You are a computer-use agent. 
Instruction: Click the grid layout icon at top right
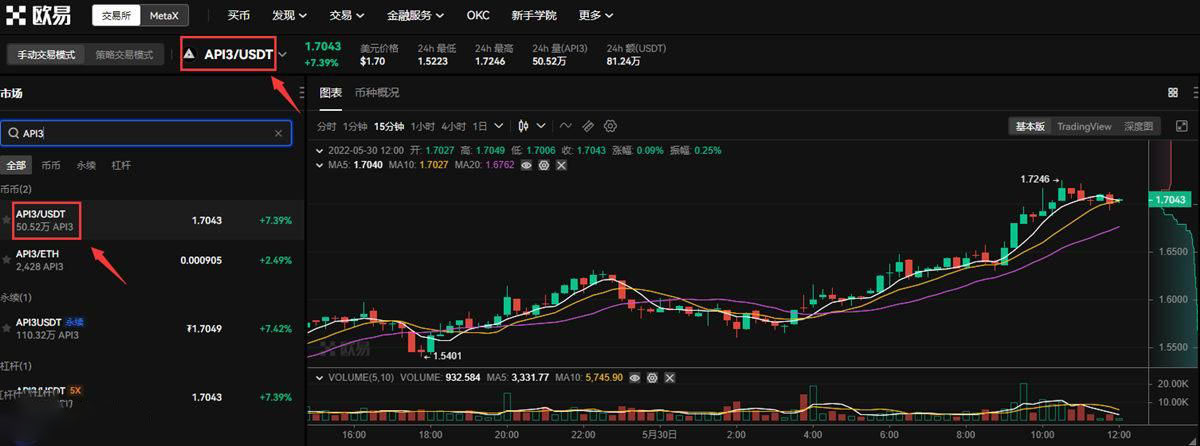(1173, 93)
